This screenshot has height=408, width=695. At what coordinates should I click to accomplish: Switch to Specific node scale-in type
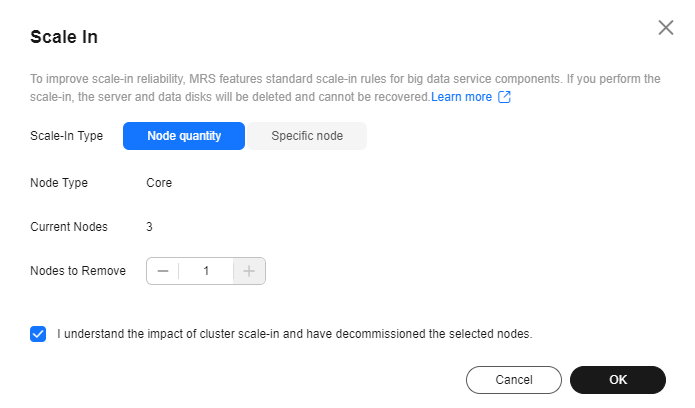pos(307,136)
